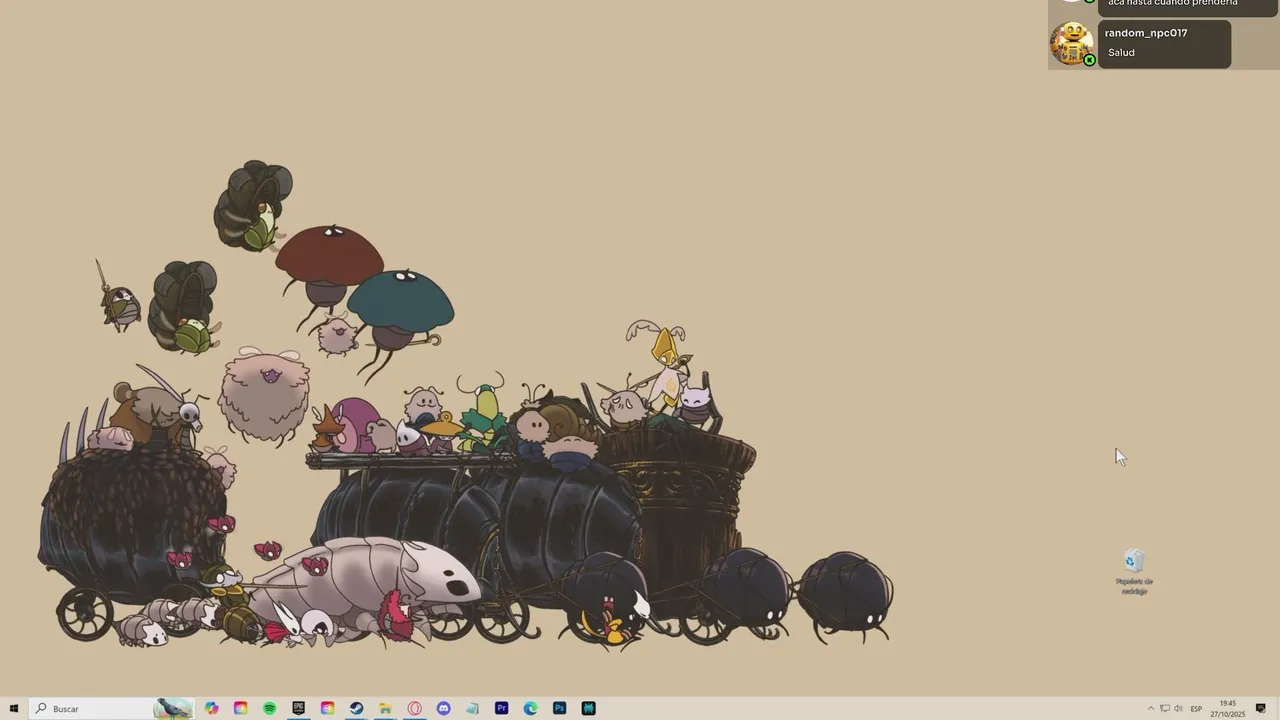Open Spotify from the taskbar

click(x=270, y=708)
